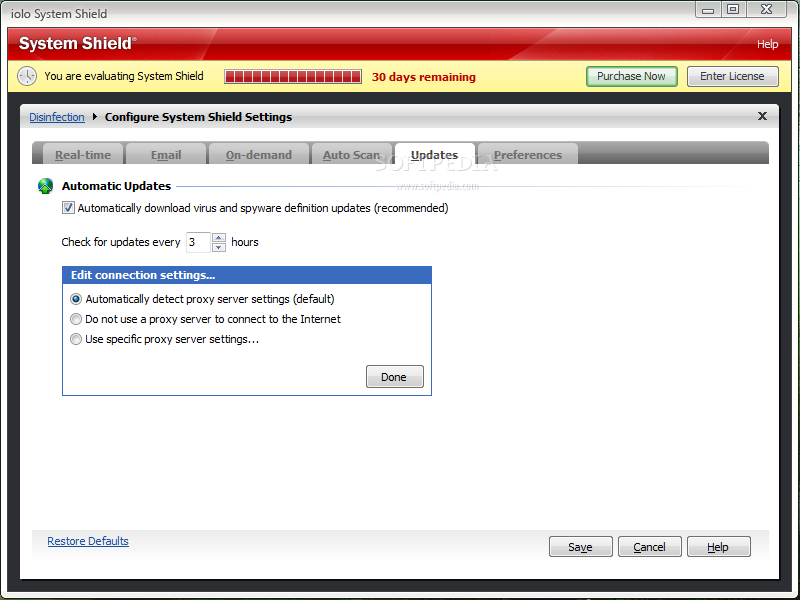The height and width of the screenshot is (600, 800).
Task: Close the iolo System Shield window
Action: click(766, 10)
